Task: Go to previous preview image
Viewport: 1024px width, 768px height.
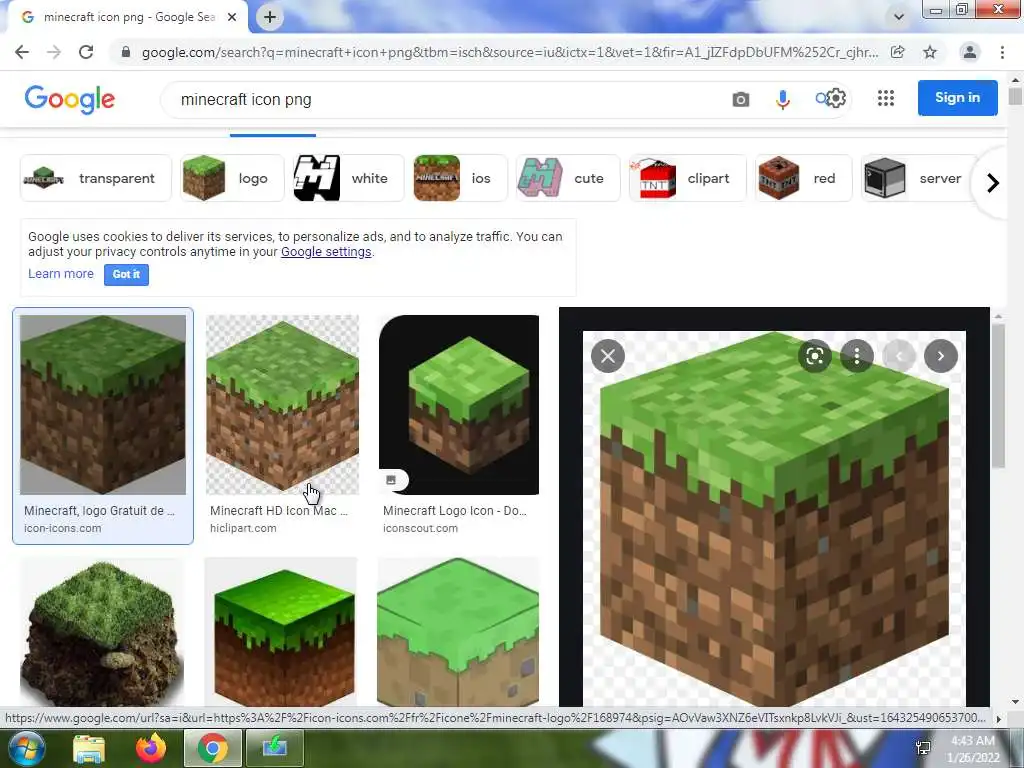Action: 899,356
